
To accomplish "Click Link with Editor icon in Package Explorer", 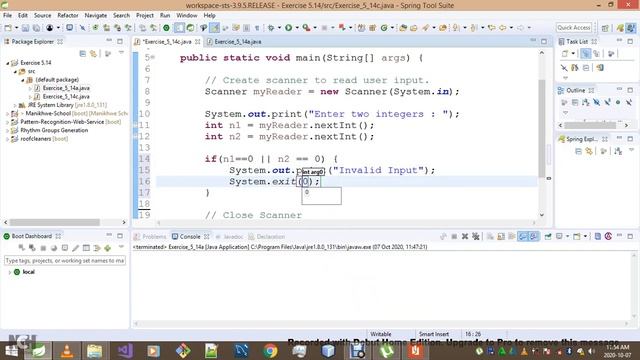I will [93, 53].
